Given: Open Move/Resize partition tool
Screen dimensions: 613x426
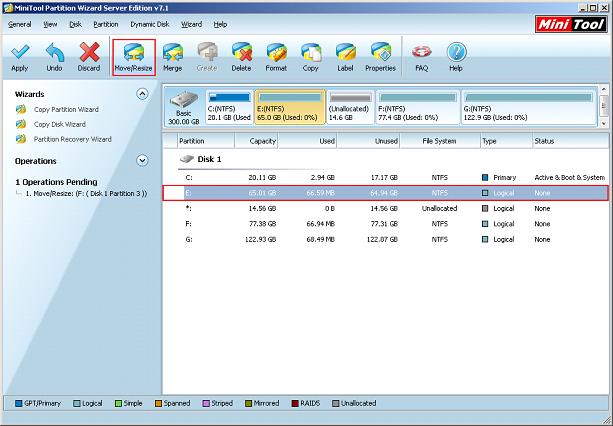Looking at the screenshot, I should [134, 57].
